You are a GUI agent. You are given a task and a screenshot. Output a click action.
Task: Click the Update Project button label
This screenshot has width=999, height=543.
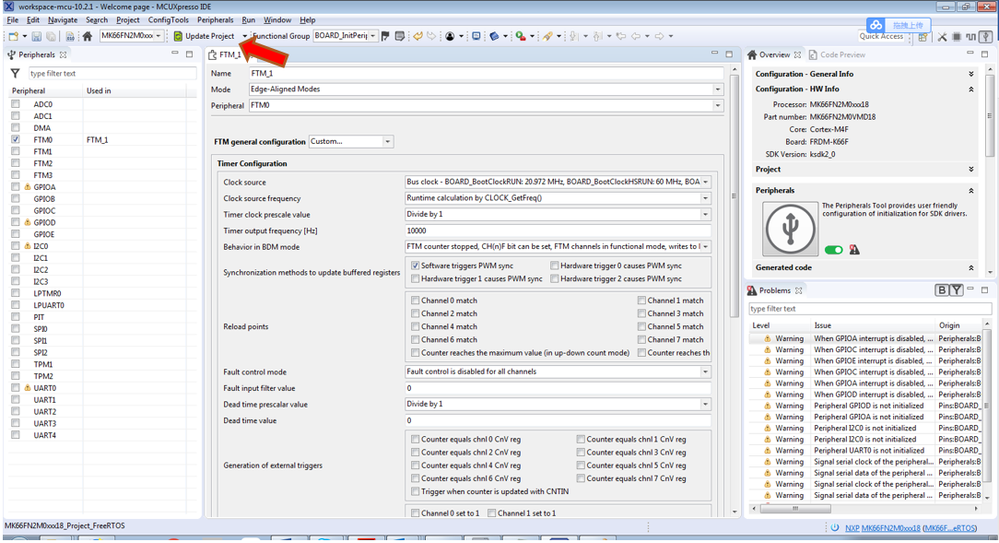coord(210,36)
